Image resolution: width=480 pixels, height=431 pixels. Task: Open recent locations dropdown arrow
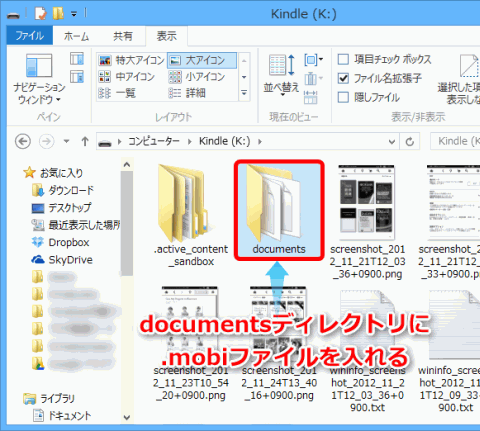coord(66,141)
